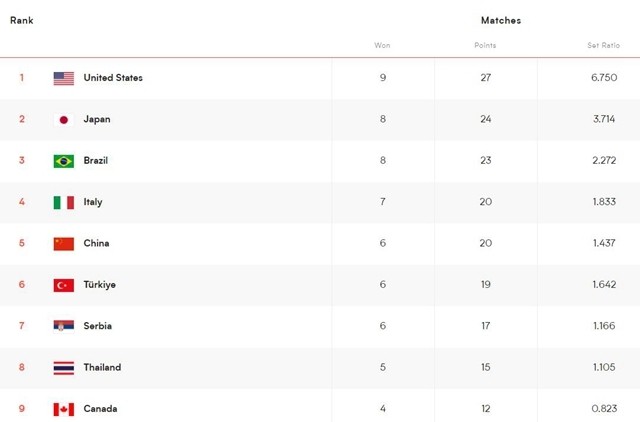
Task: Click the Serbia flag icon
Action: pos(64,326)
